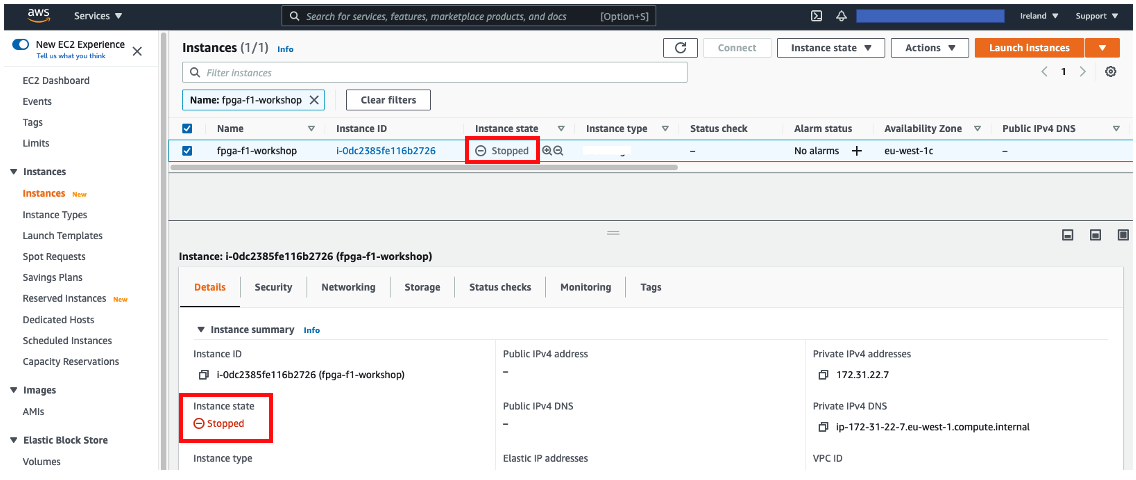Open the notifications bell

[841, 16]
